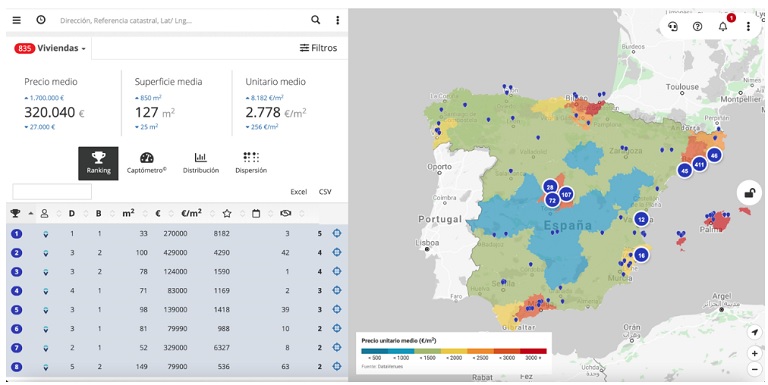Switch to the Captómetro tab
Viewport: 768px width, 385px height.
(x=147, y=163)
